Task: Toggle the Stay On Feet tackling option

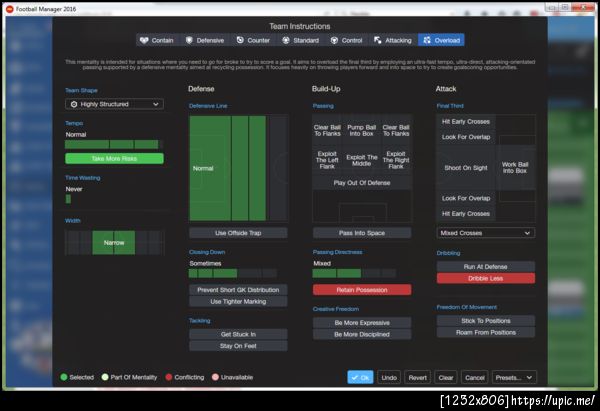Action: click(238, 346)
